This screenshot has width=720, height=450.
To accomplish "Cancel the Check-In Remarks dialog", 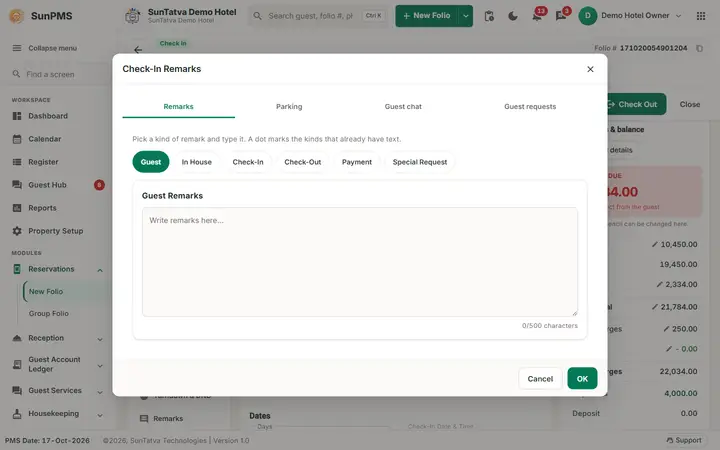I will pos(540,378).
